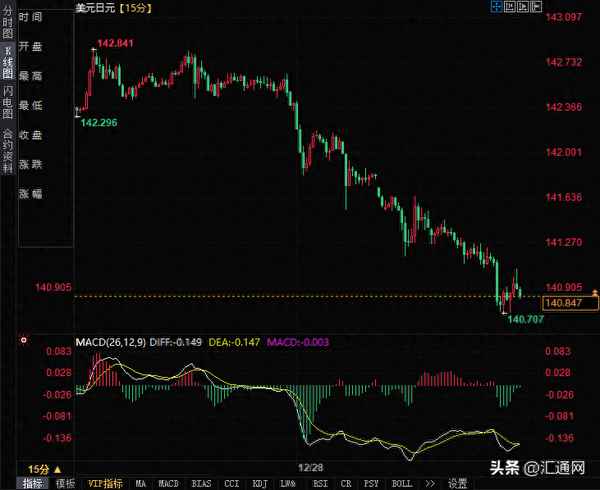Open the 设置 settings option
600x490 pixels.
[x=458, y=482]
